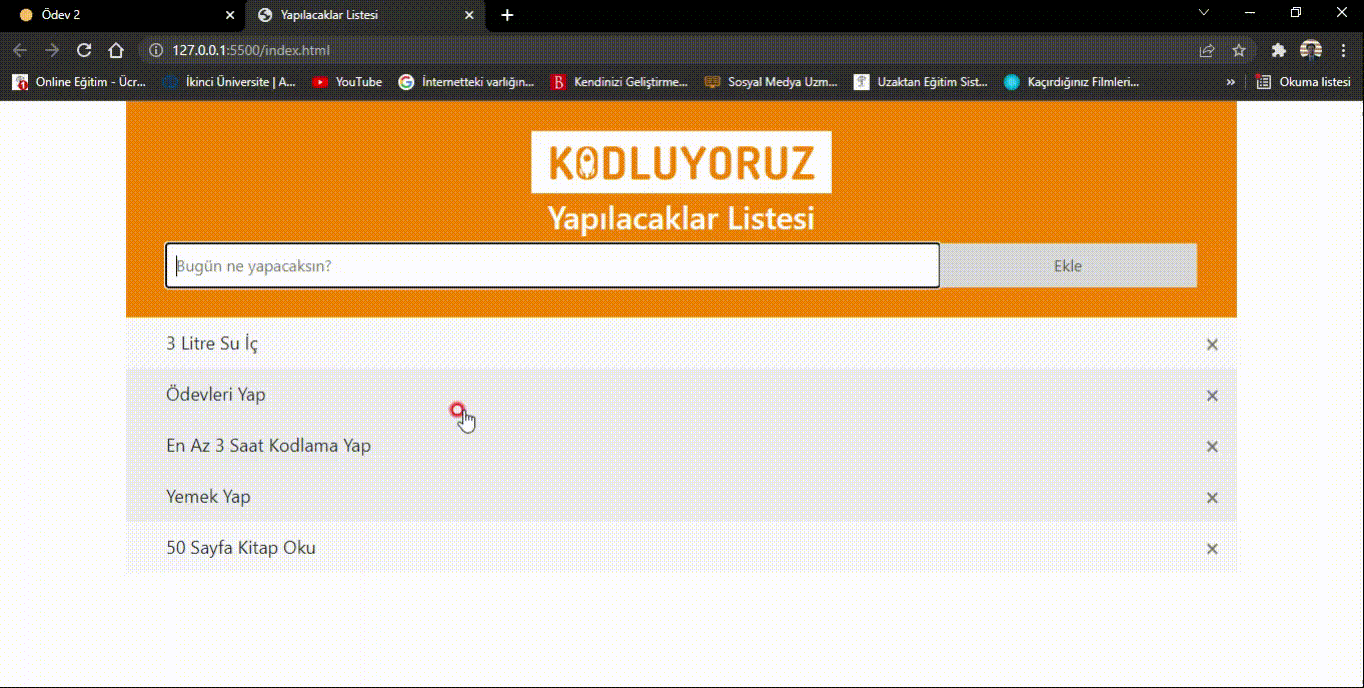
Task: Toggle the '50 Sayfa Kitap Oku' item
Action: 681,547
